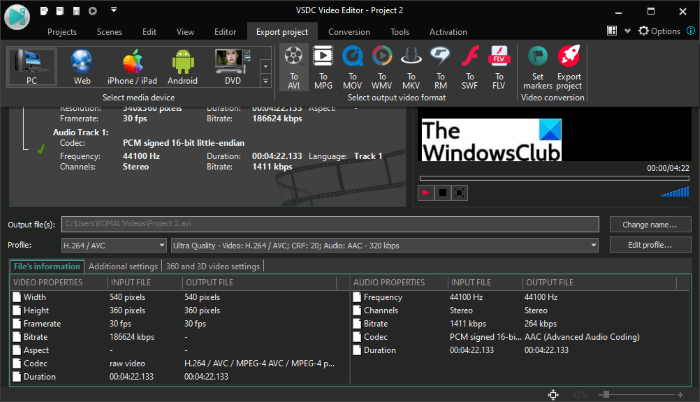Start conversion with the Export project icon

569,67
